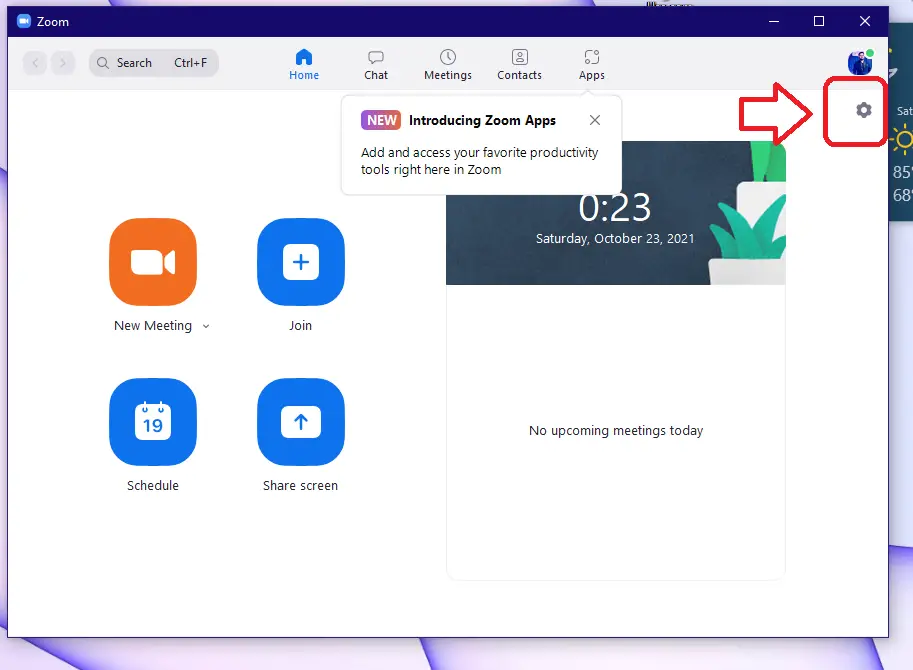Start a New Meeting with the orange camera button
Image resolution: width=913 pixels, height=670 pixels.
point(153,262)
